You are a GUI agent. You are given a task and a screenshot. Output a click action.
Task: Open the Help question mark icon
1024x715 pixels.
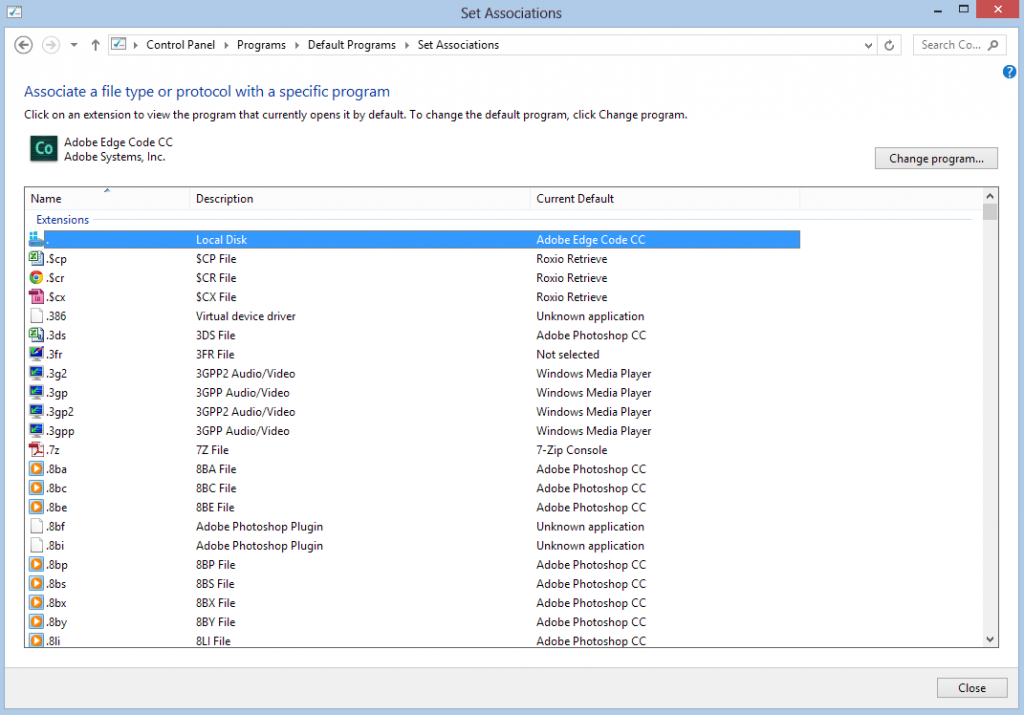point(1010,72)
